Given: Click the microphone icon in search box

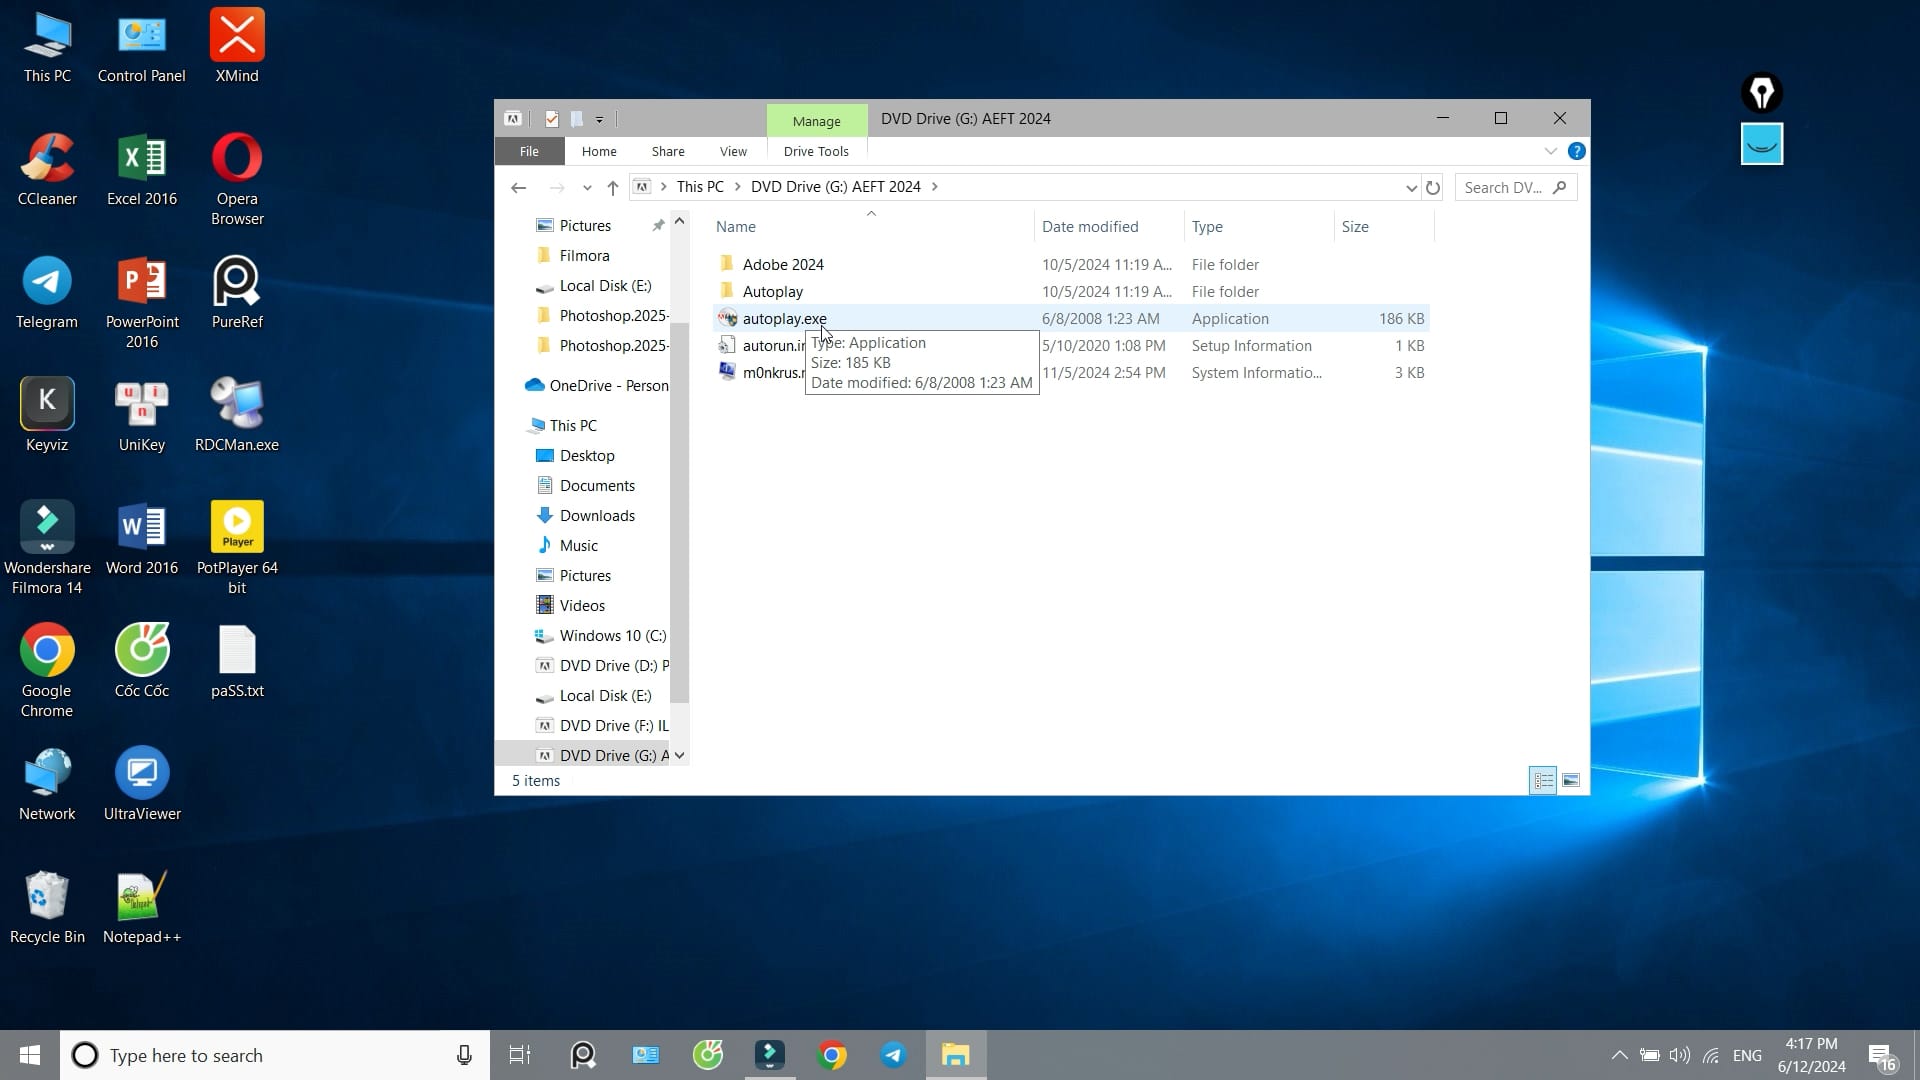Looking at the screenshot, I should pos(464,1055).
